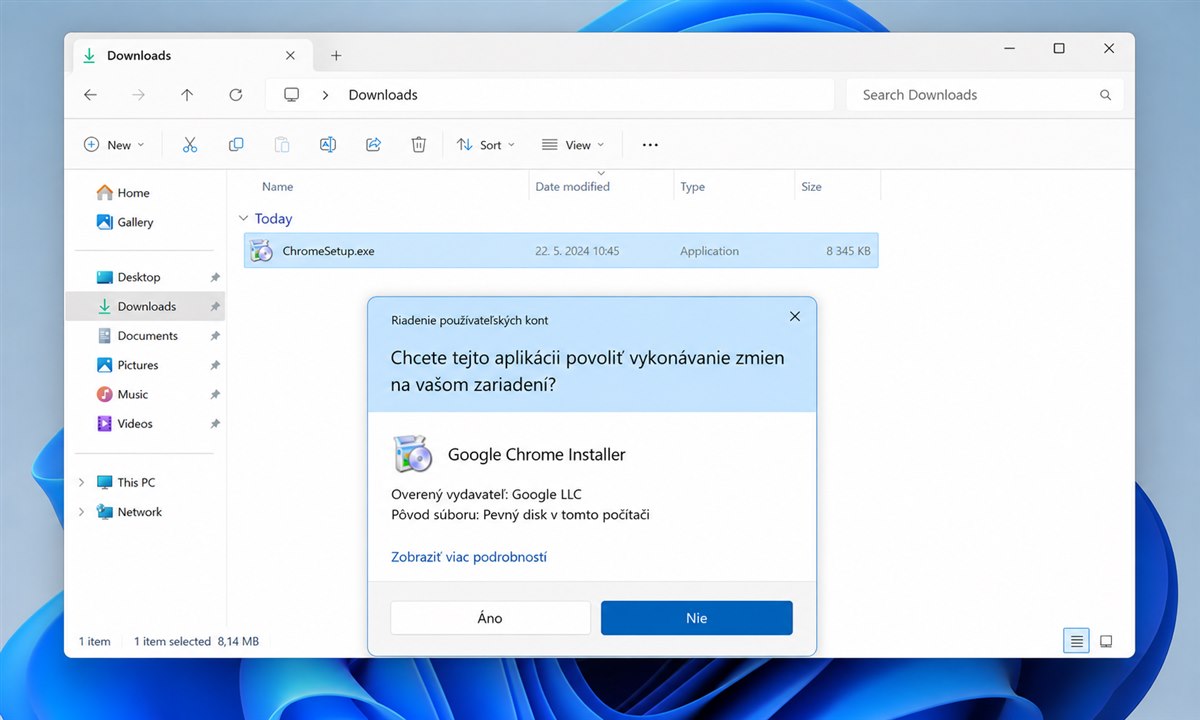Click the Share icon in toolbar
Image resolution: width=1200 pixels, height=720 pixels.
pos(373,145)
